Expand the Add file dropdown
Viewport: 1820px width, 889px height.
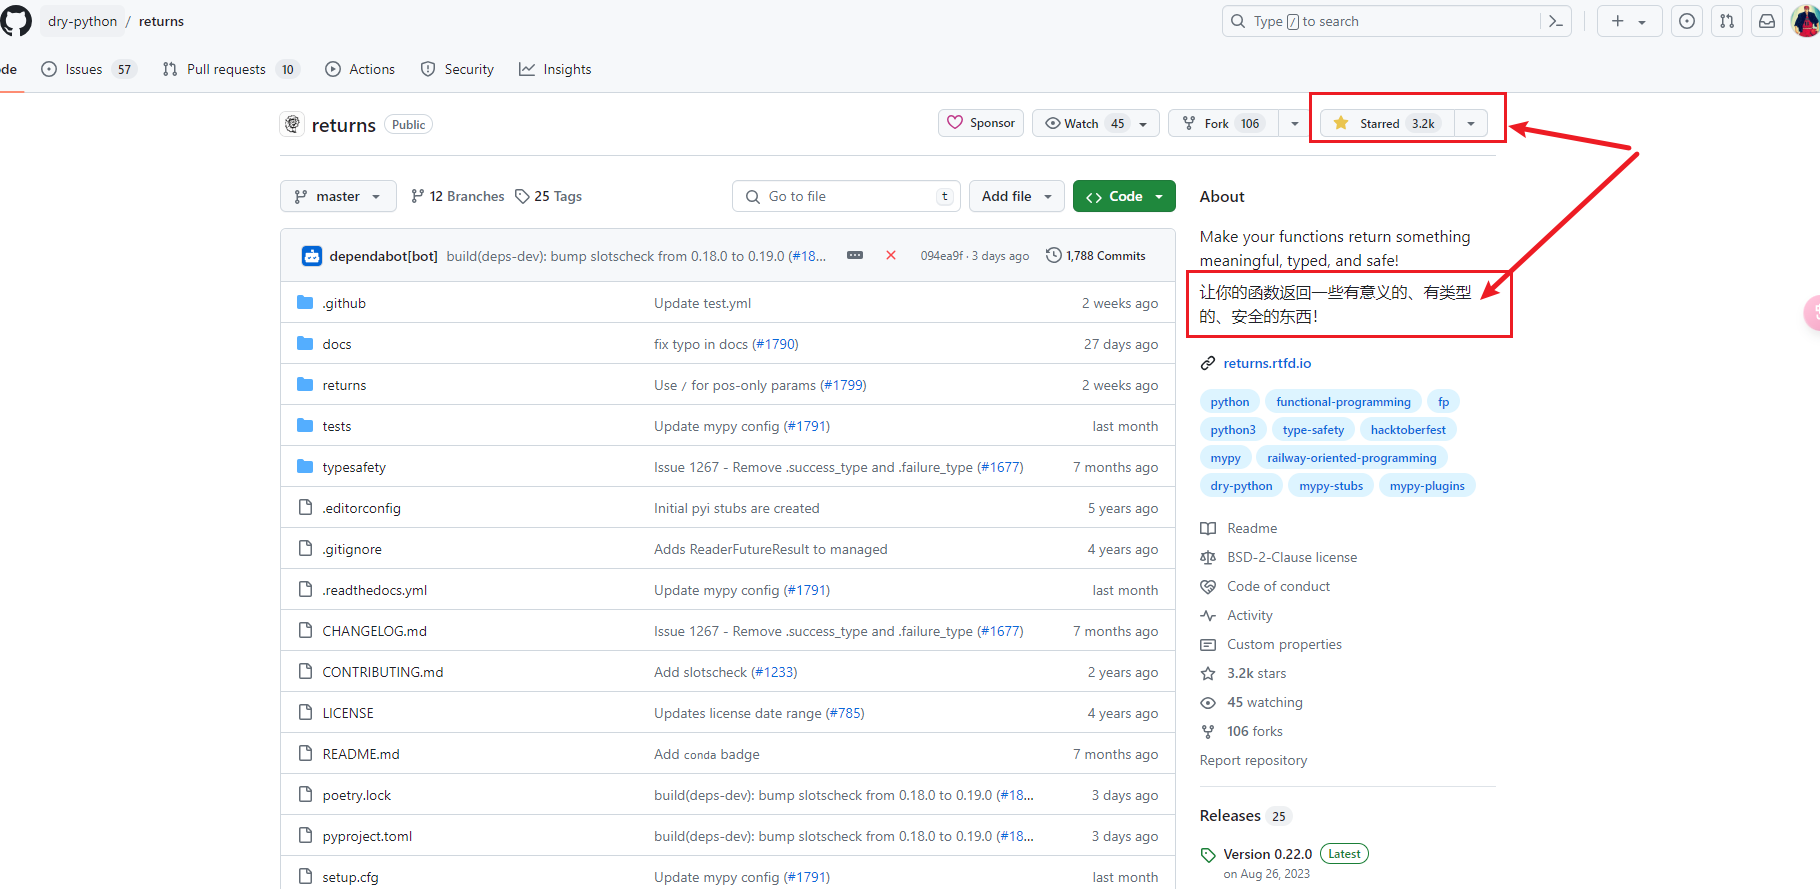(1017, 196)
